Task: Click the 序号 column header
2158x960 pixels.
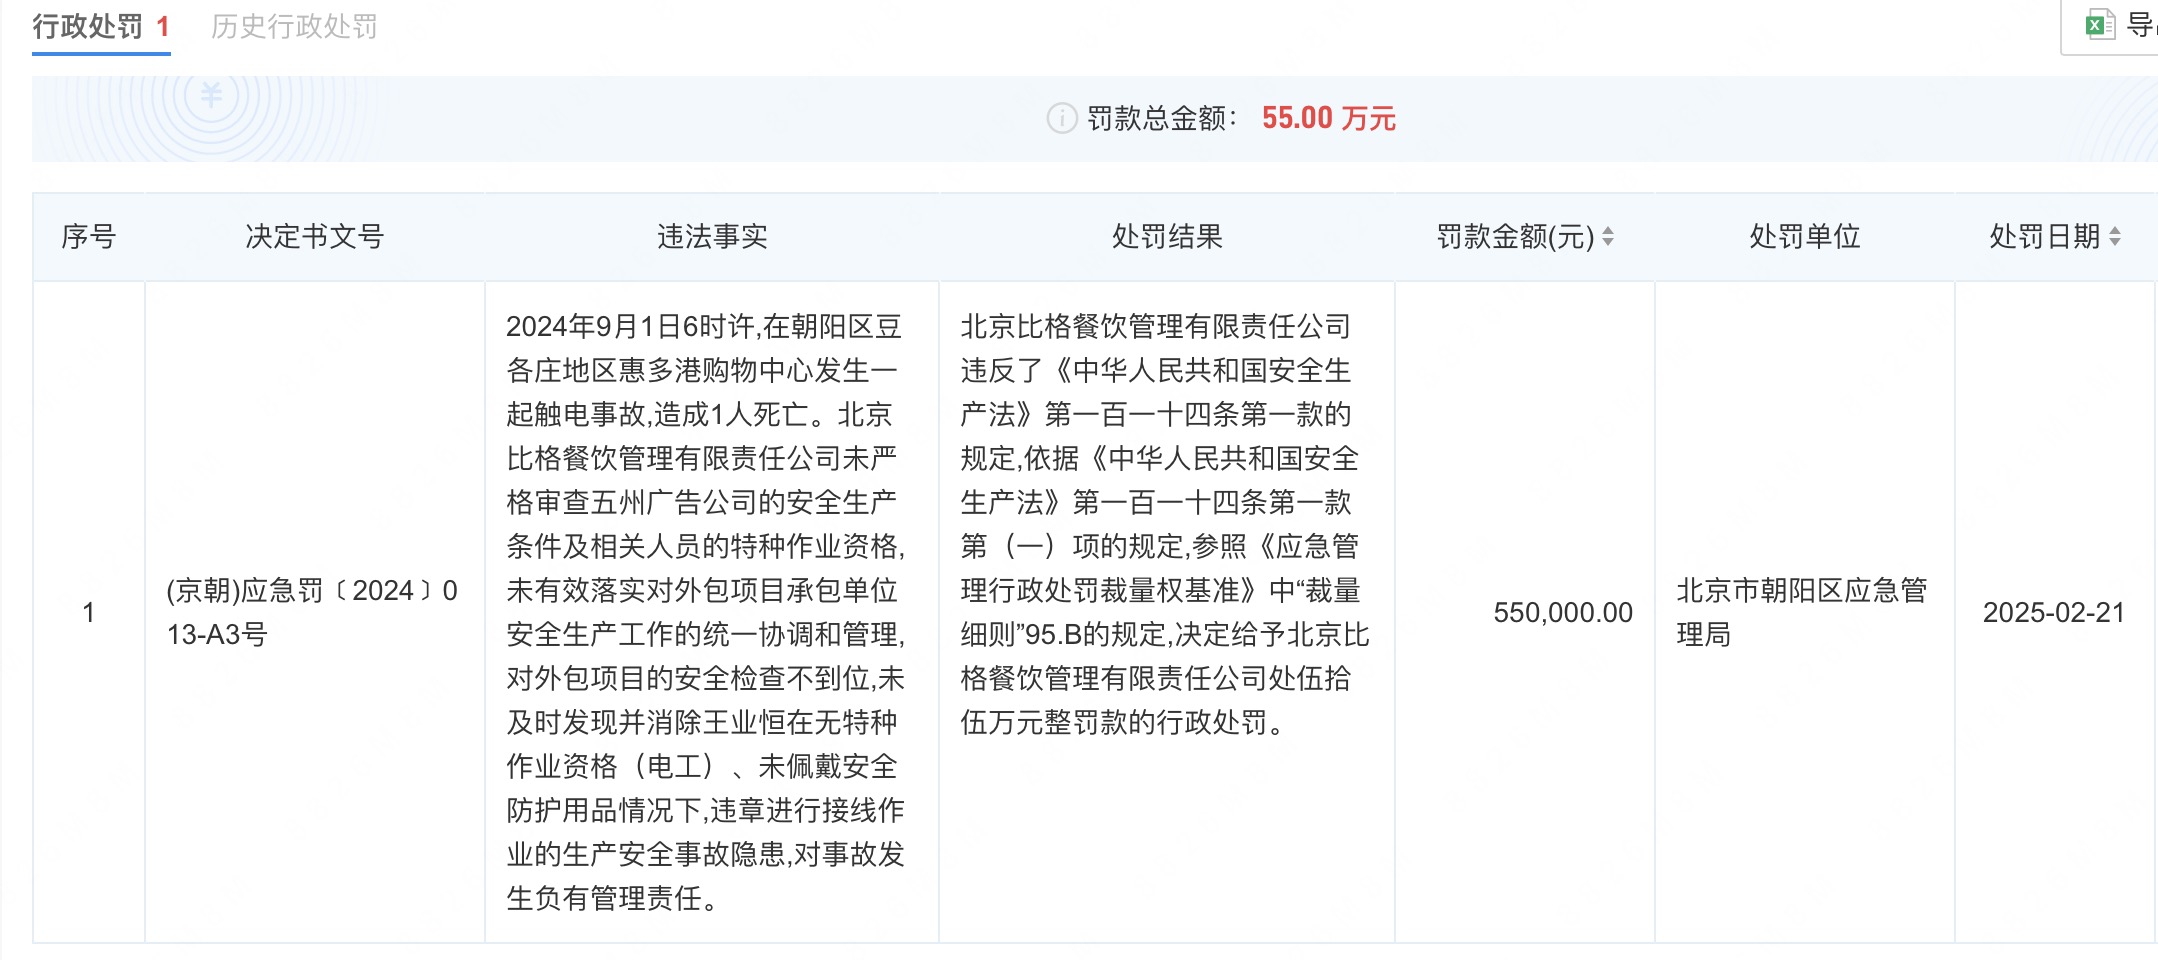Action: pyautogui.click(x=89, y=237)
